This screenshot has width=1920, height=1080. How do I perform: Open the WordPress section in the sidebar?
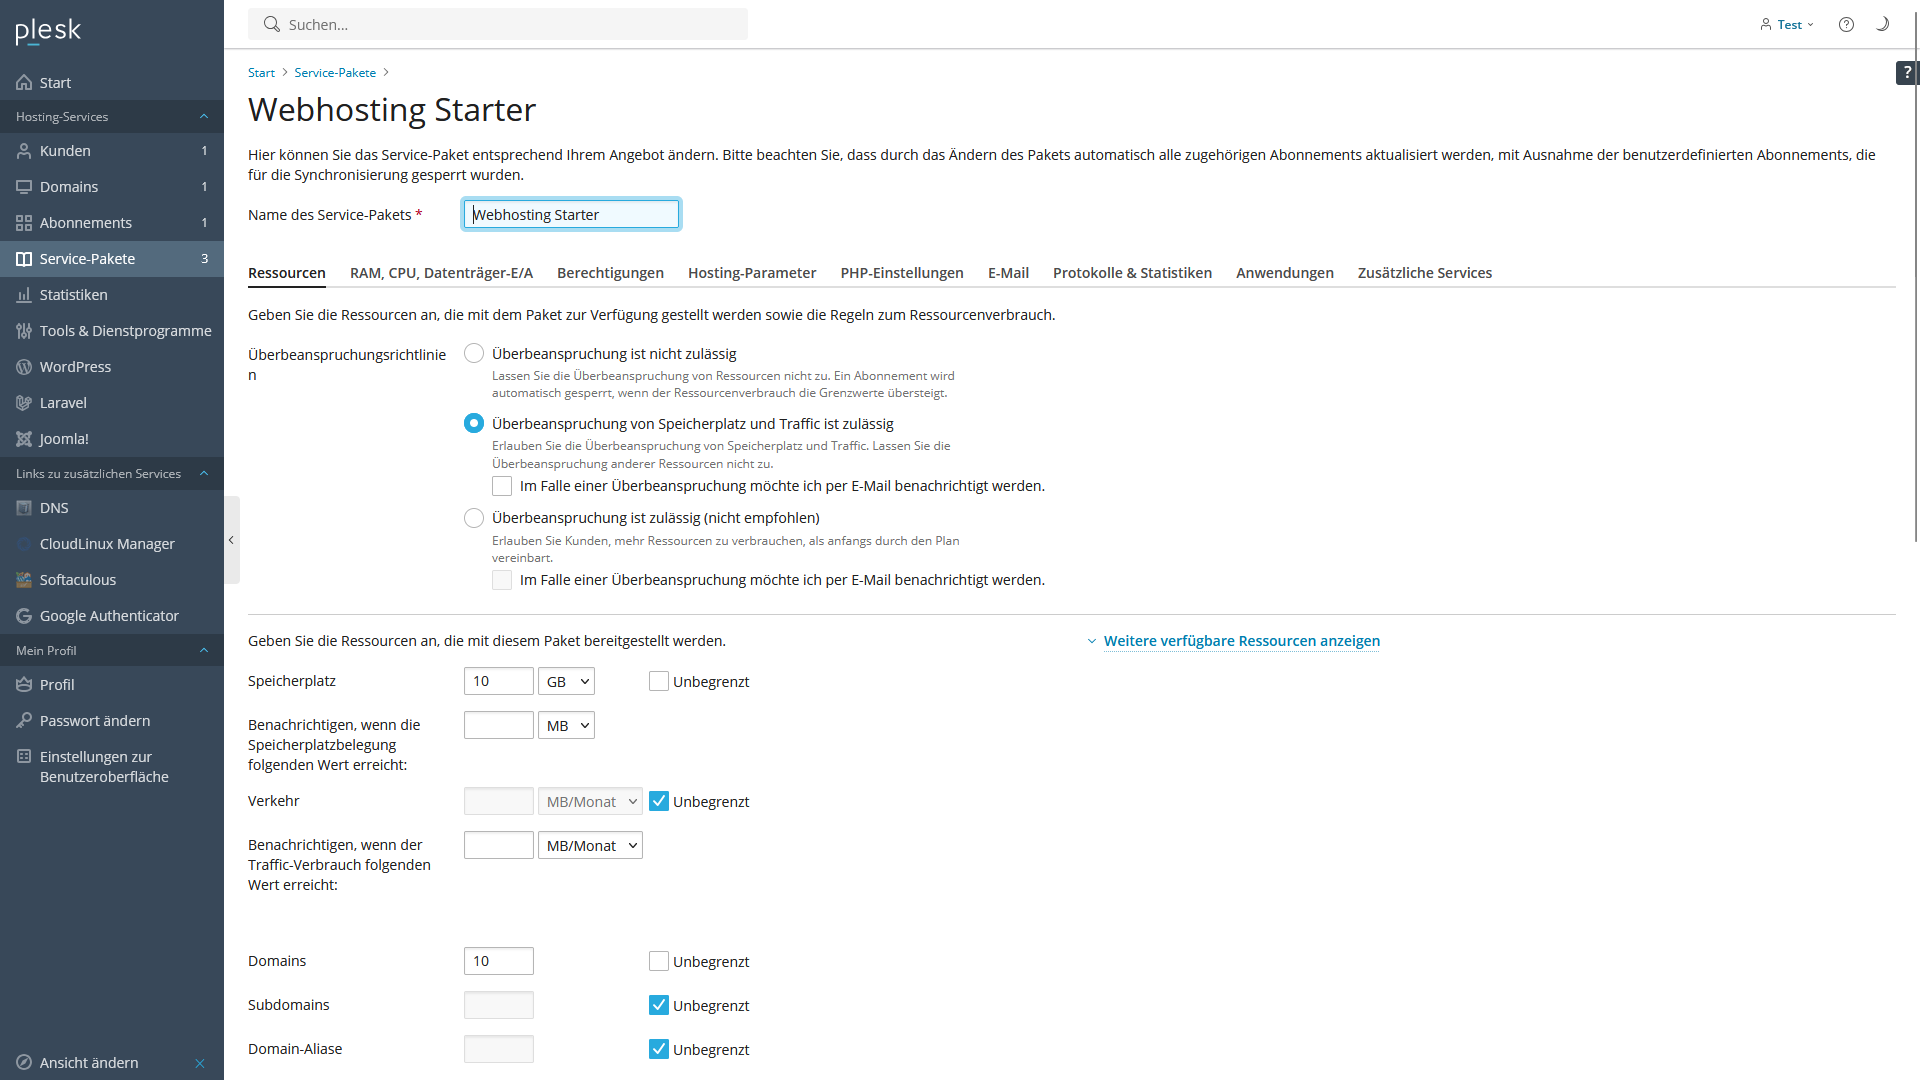(x=74, y=366)
